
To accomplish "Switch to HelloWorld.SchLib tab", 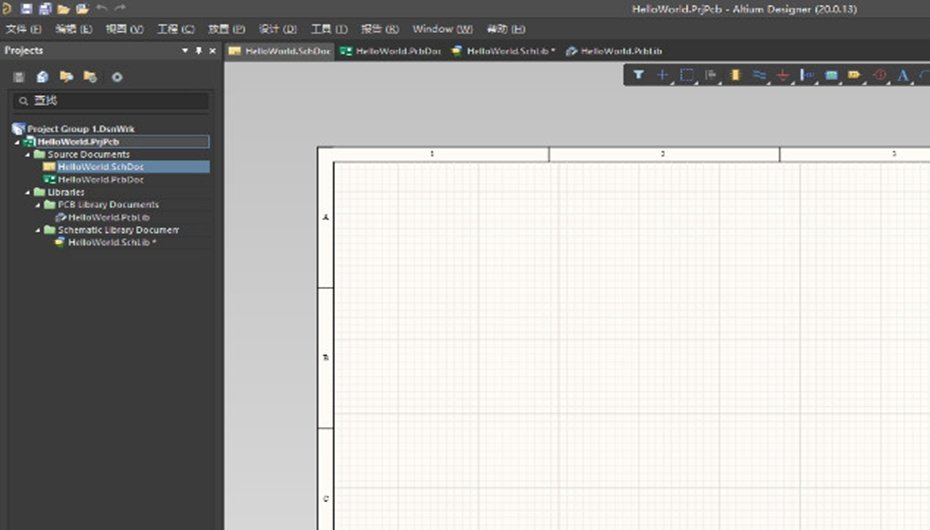I will point(504,52).
